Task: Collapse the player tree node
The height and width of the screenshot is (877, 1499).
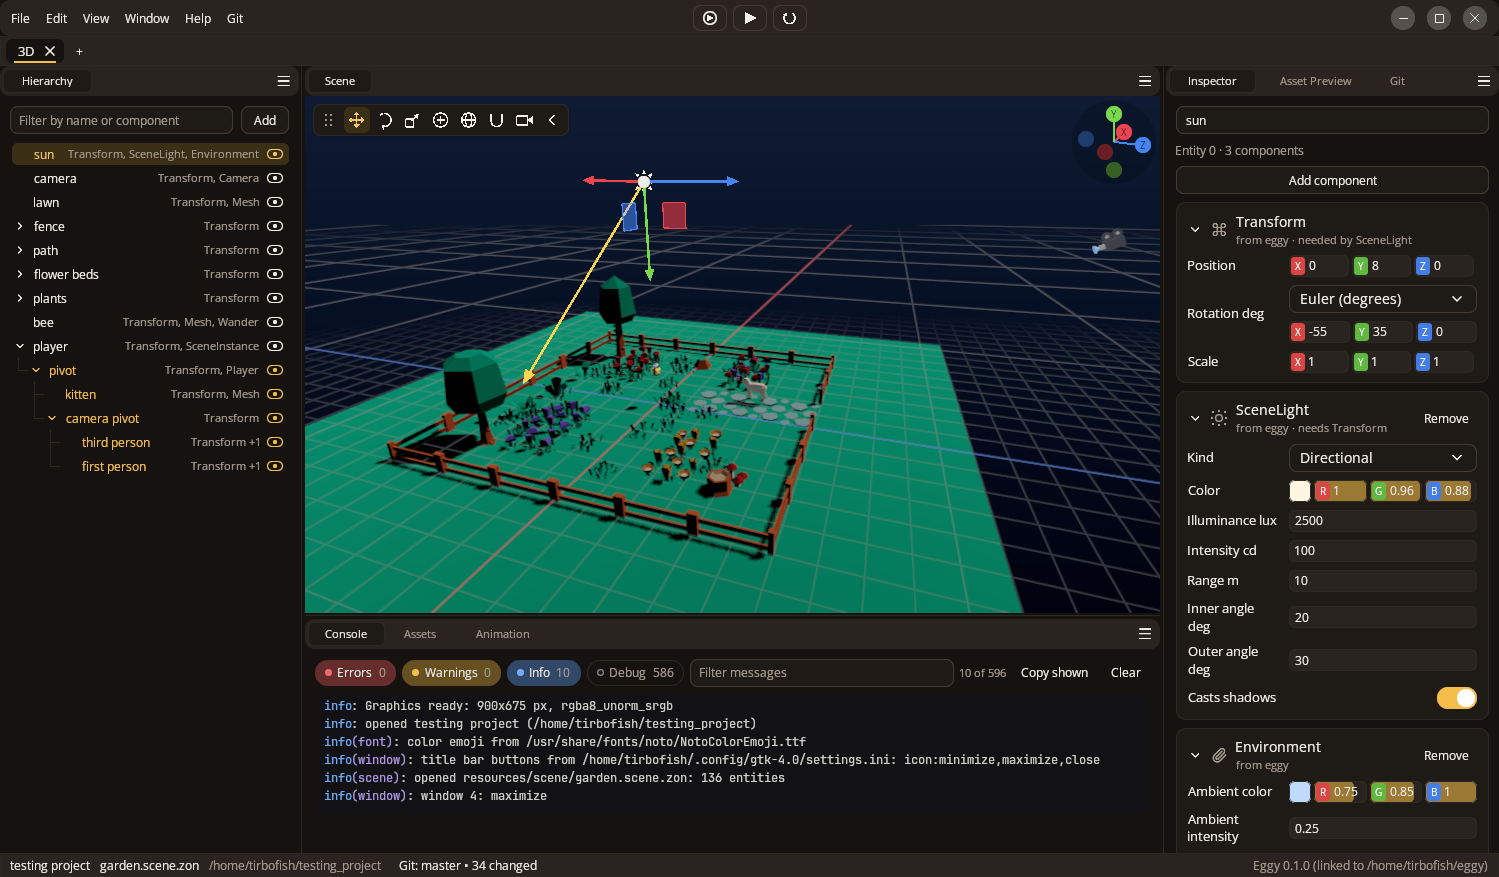Action: [20, 346]
